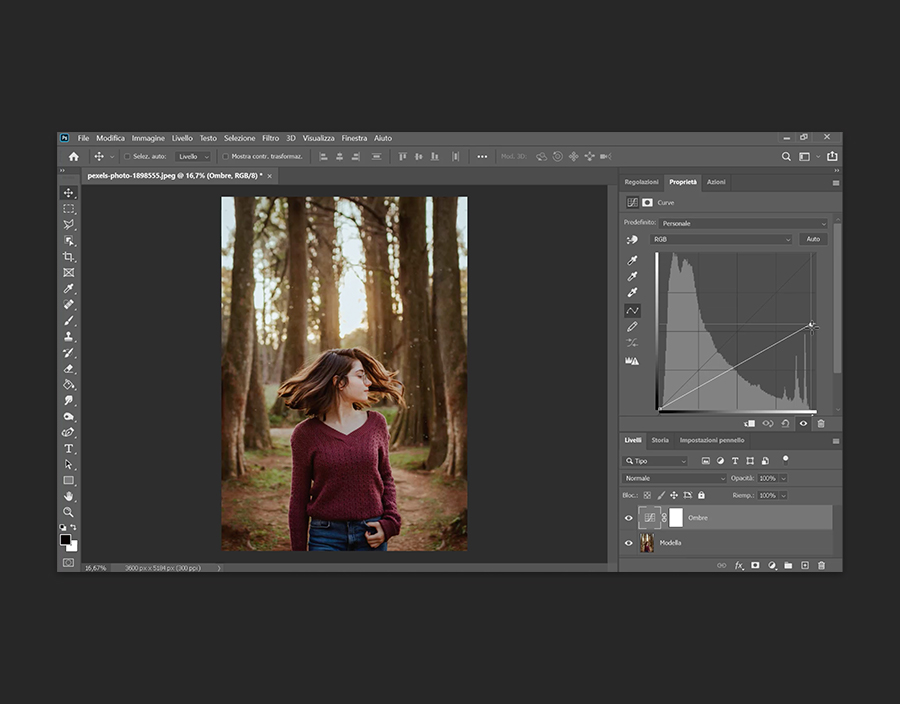Click the Auto button in Curves

(x=813, y=240)
